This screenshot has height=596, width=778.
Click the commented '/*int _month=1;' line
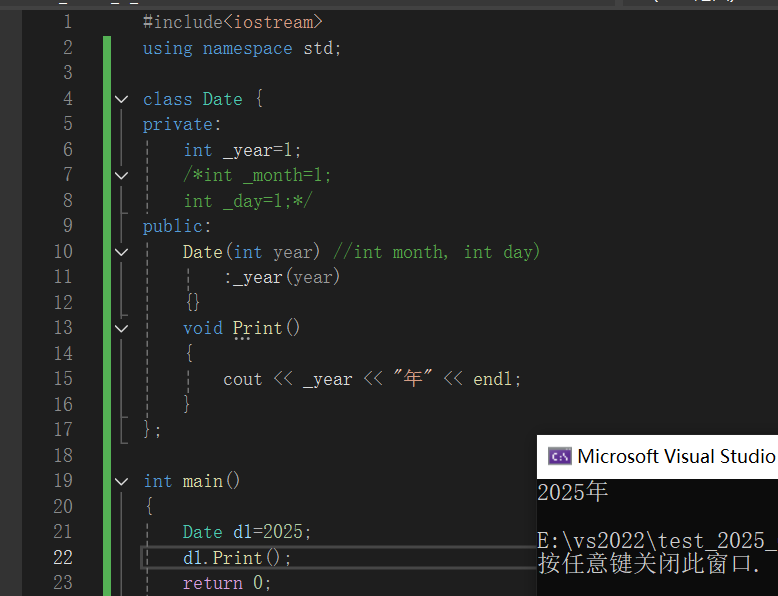tap(257, 175)
